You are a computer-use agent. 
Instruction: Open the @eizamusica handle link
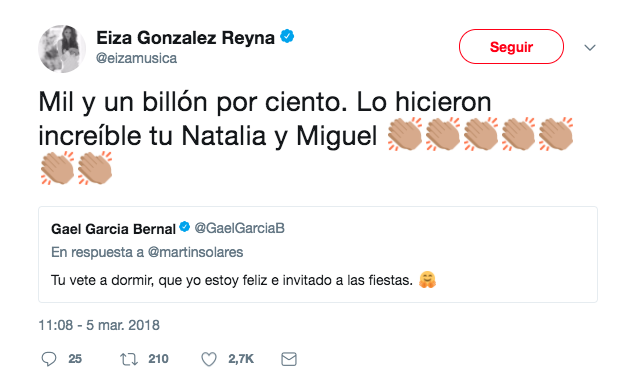click(136, 58)
